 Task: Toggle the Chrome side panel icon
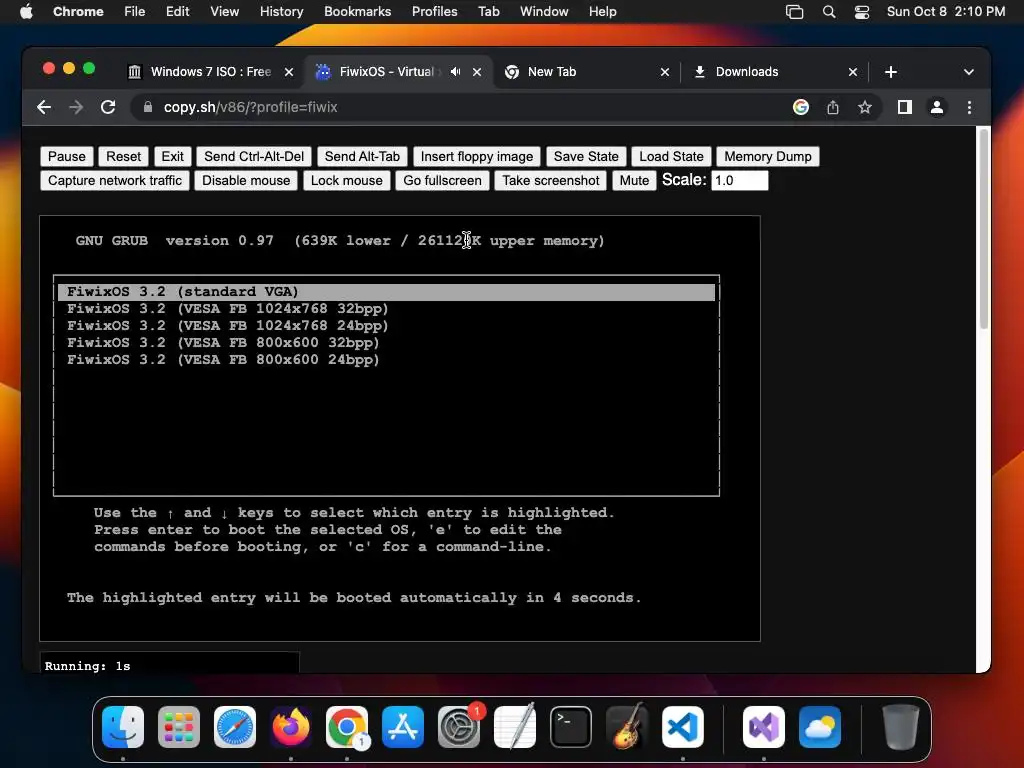tap(904, 107)
